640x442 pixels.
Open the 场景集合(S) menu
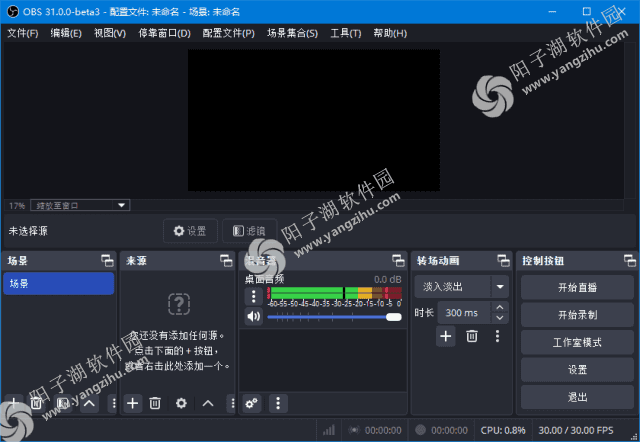click(x=292, y=33)
